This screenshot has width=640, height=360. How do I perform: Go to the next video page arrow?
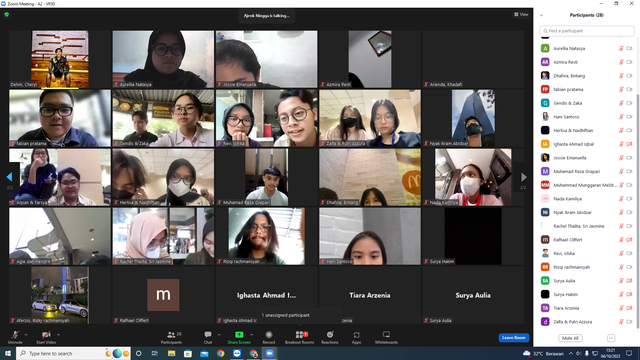tap(523, 177)
